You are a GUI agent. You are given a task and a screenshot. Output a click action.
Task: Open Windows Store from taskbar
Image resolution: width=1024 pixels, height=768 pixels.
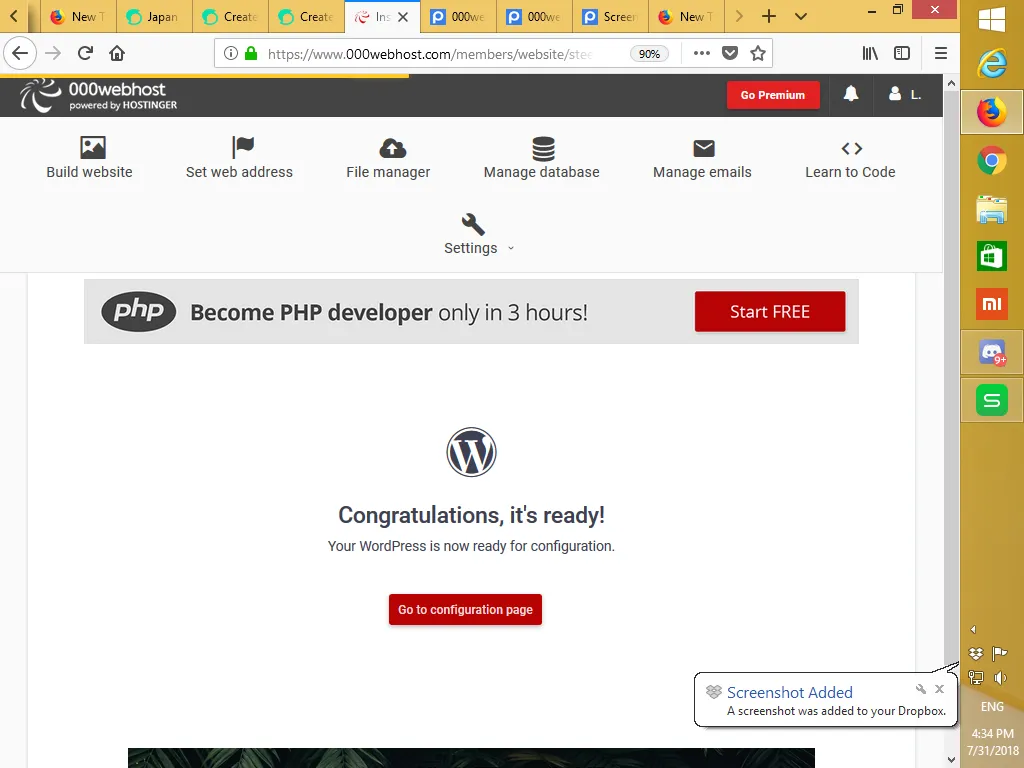pos(991,257)
